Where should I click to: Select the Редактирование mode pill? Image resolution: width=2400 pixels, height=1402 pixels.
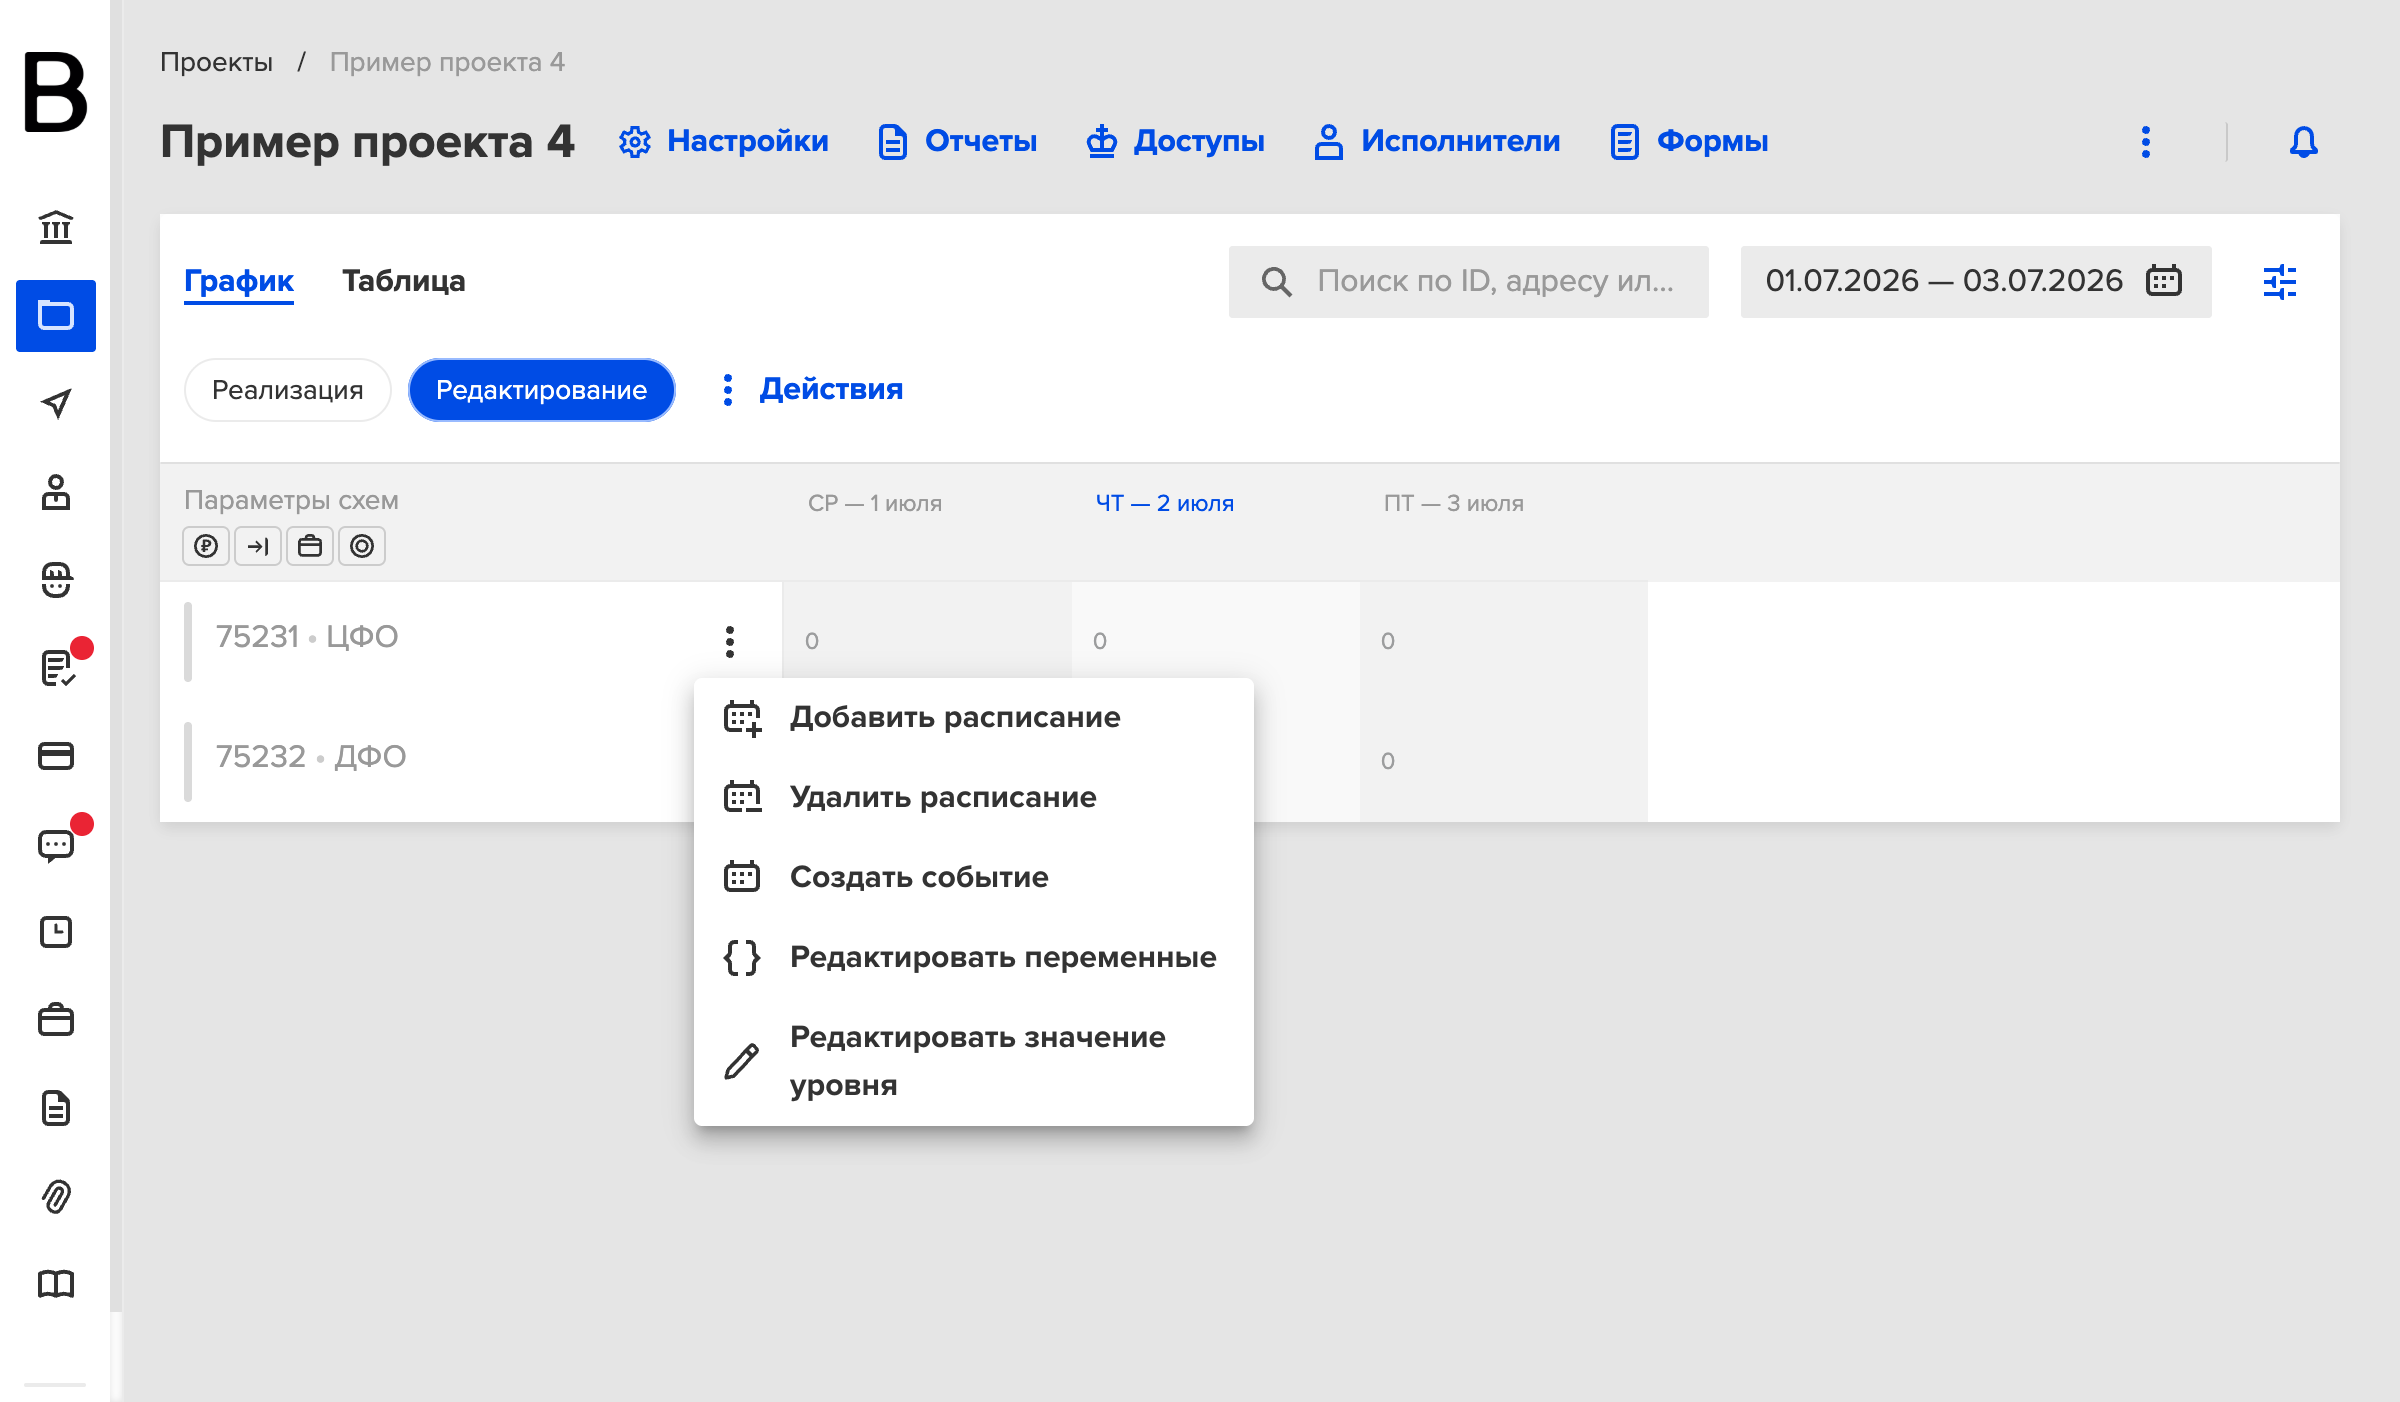tap(542, 390)
